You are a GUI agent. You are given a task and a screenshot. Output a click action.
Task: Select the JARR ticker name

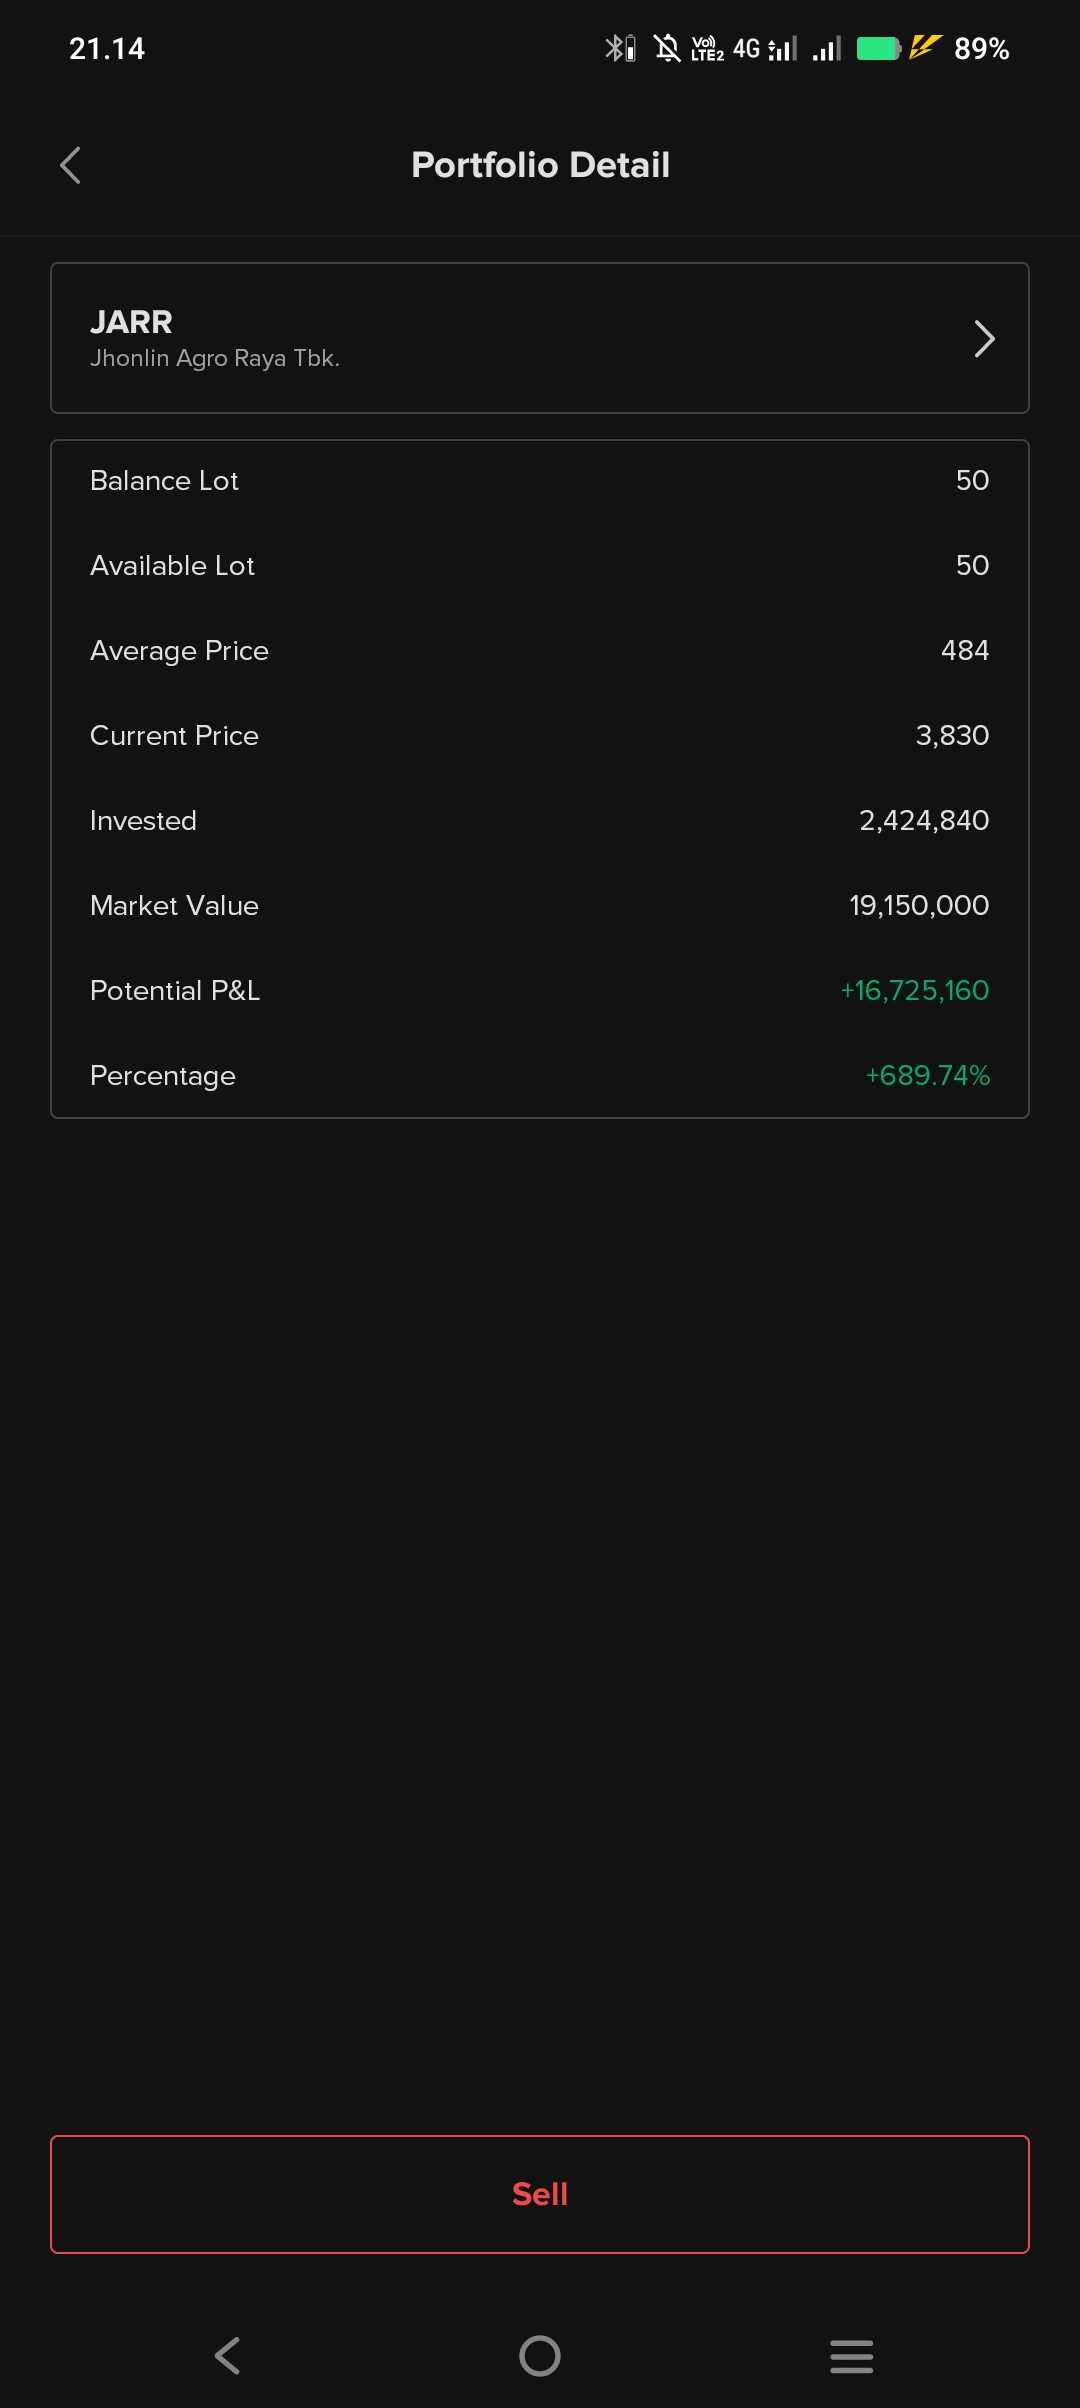131,322
